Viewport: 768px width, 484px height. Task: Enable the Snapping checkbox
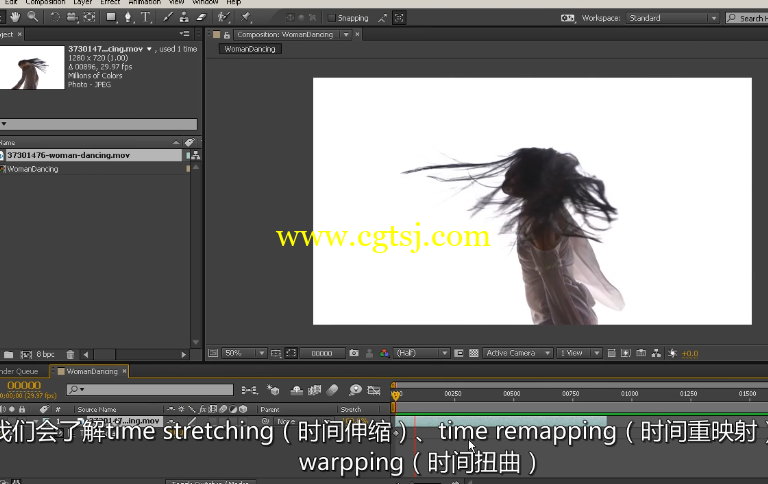pos(332,18)
